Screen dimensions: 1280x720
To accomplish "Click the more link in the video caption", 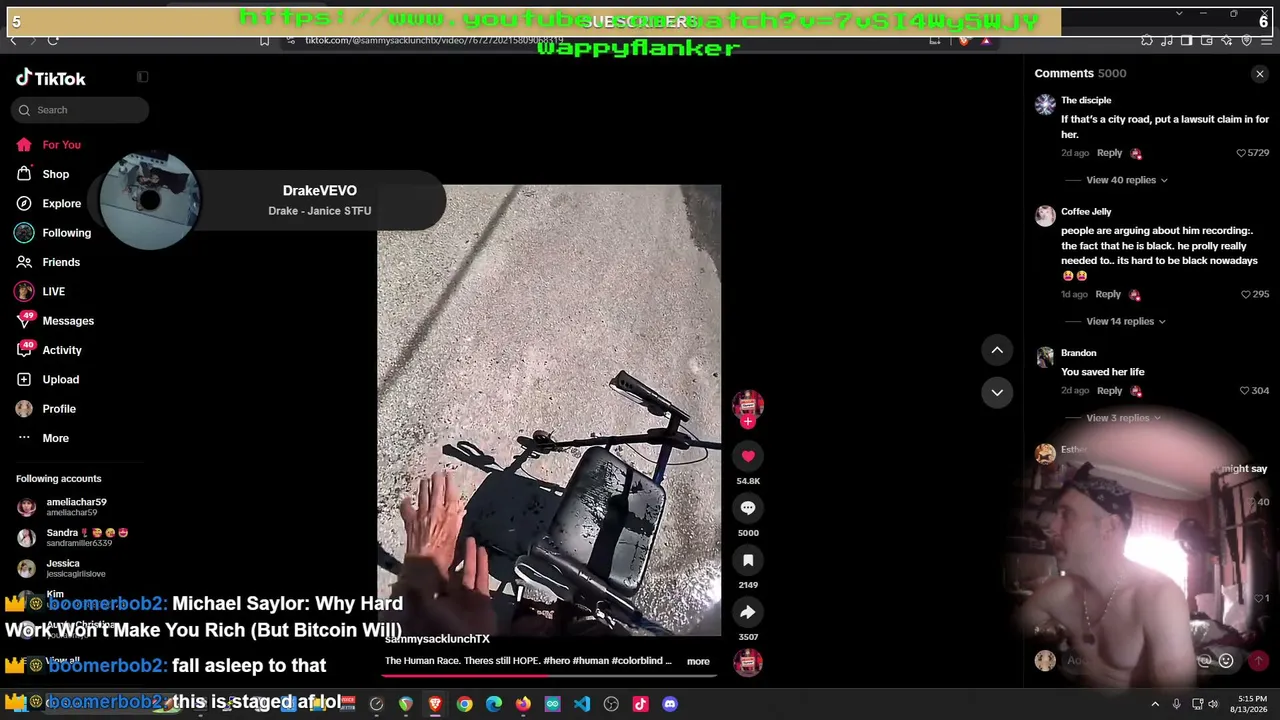I will click(x=698, y=661).
